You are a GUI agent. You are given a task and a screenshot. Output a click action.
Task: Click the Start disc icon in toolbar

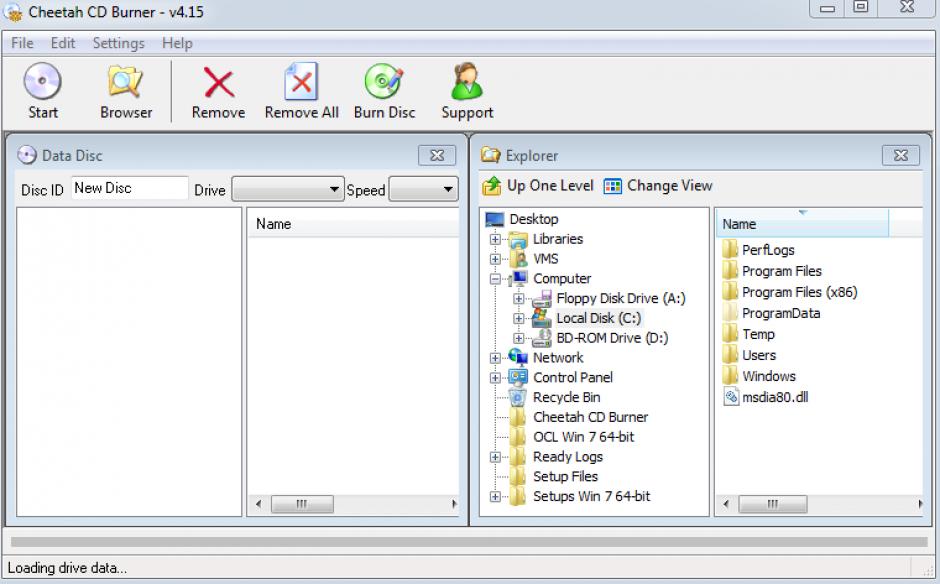[43, 81]
